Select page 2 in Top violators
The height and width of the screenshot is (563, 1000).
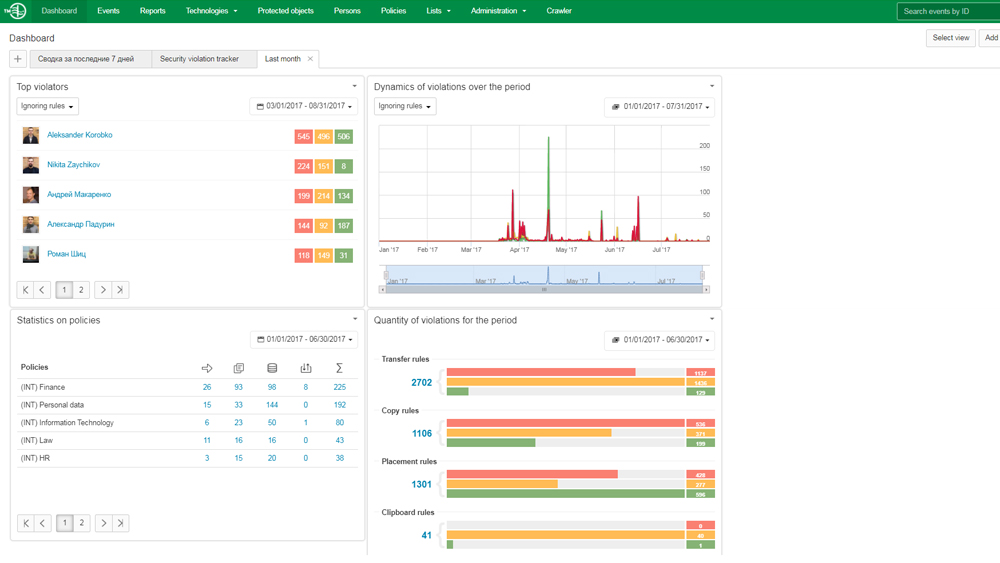point(81,290)
